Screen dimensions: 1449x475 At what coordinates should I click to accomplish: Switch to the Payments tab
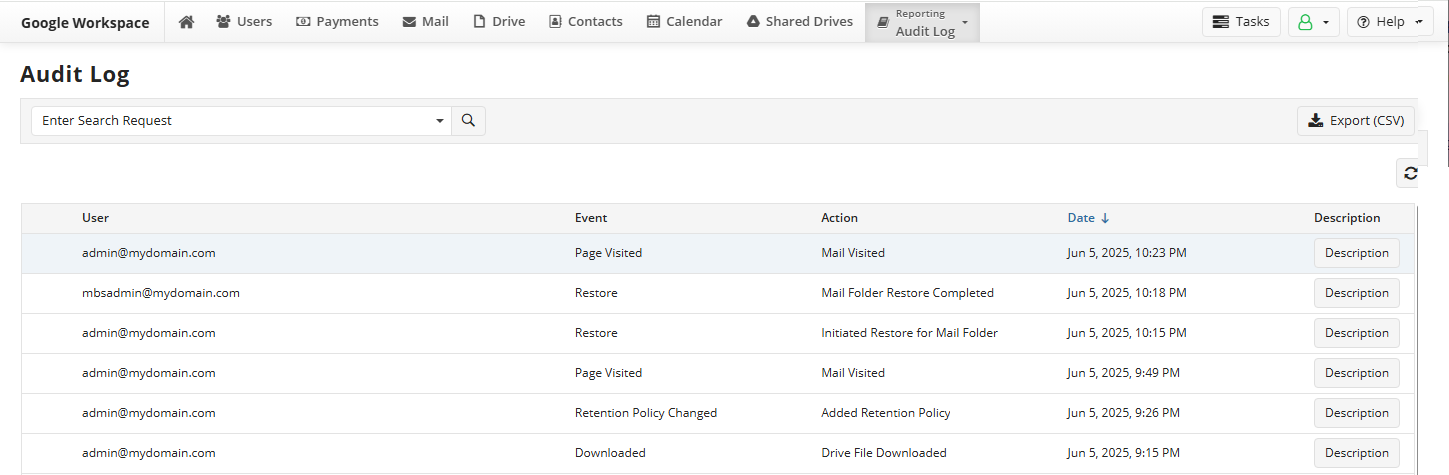337,21
